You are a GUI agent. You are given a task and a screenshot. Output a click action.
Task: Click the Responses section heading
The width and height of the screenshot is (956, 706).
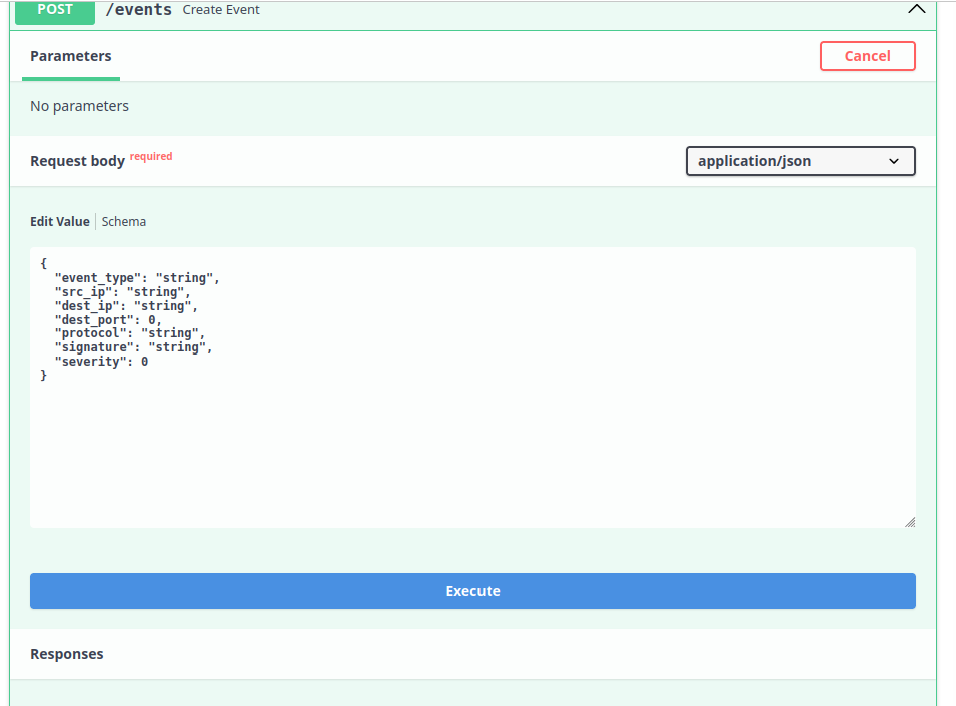pos(67,654)
